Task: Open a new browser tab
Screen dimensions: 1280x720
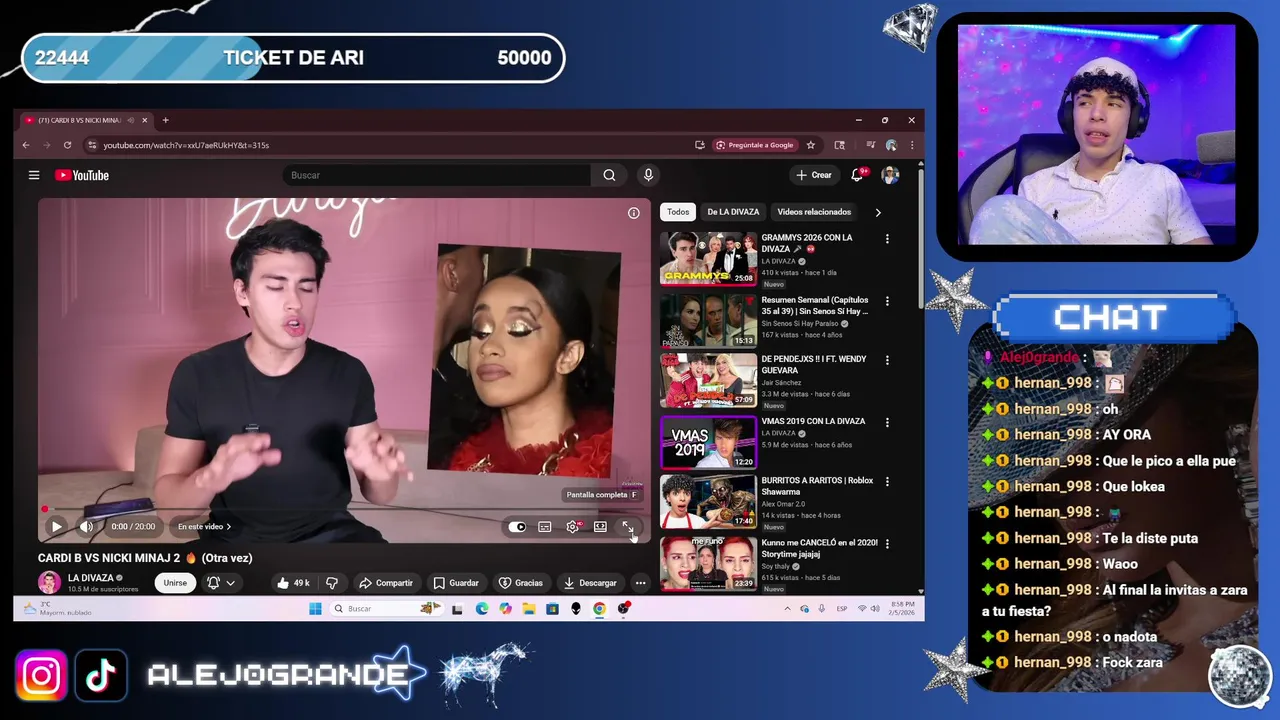Action: tap(165, 120)
